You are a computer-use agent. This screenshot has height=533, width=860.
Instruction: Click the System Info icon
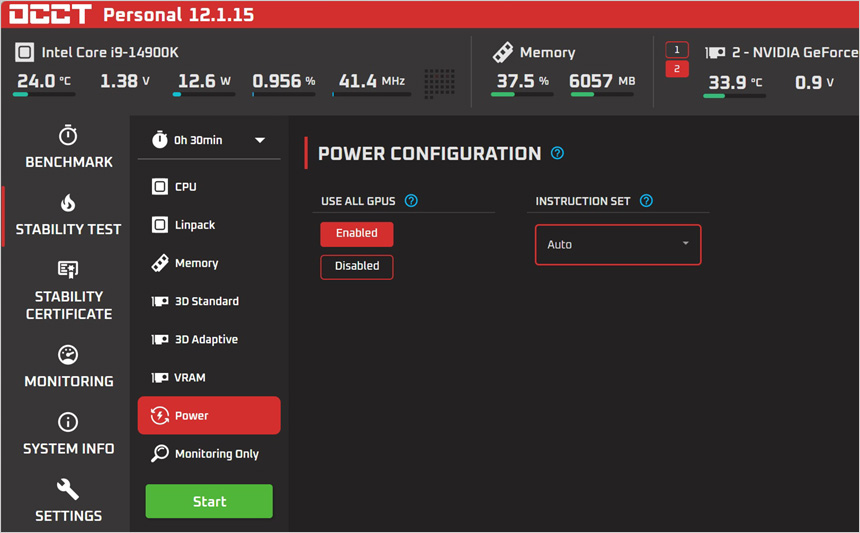tap(68, 422)
